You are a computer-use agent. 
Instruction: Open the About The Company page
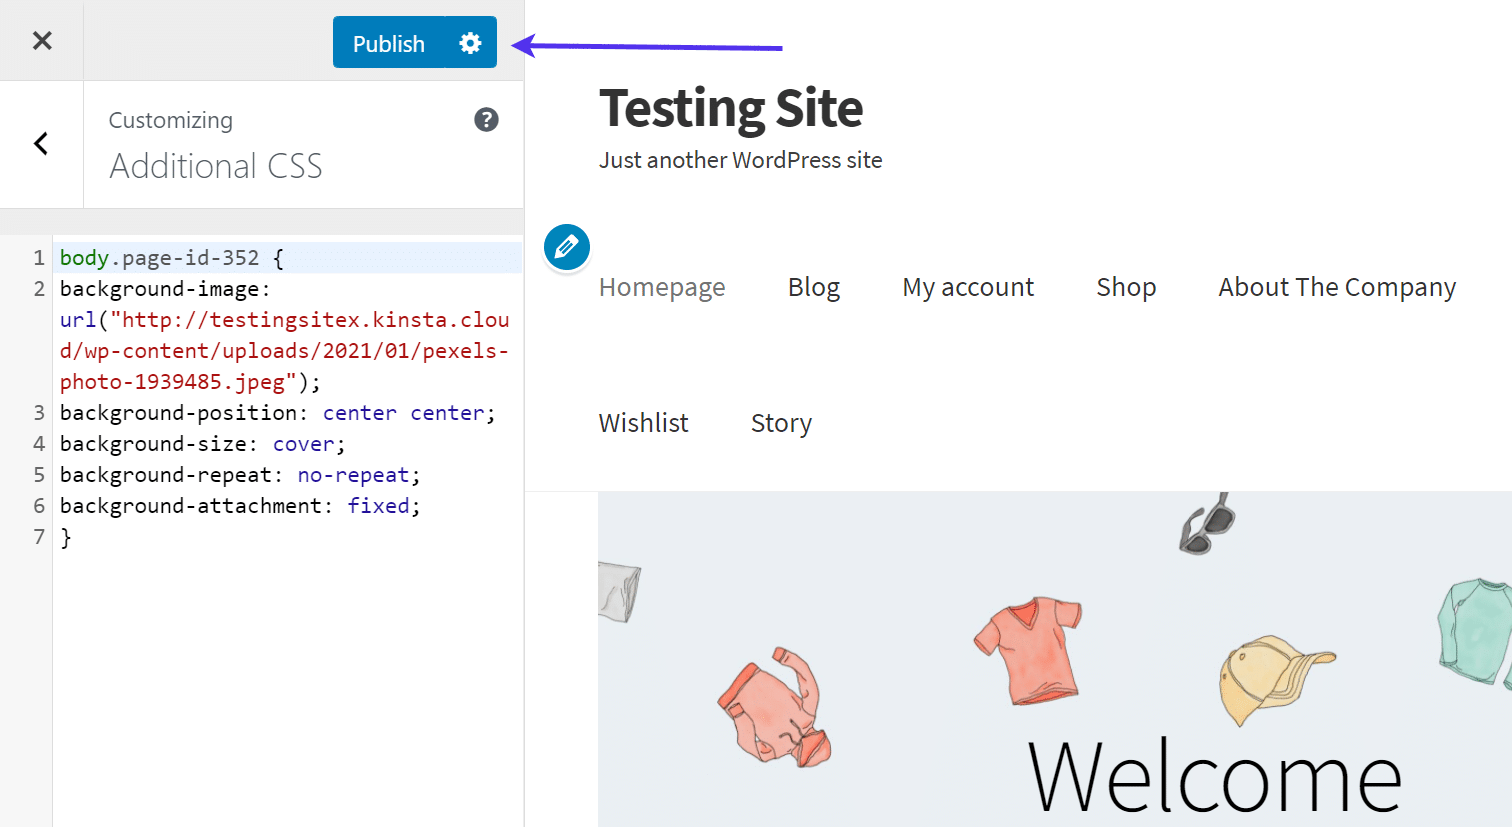(1336, 287)
